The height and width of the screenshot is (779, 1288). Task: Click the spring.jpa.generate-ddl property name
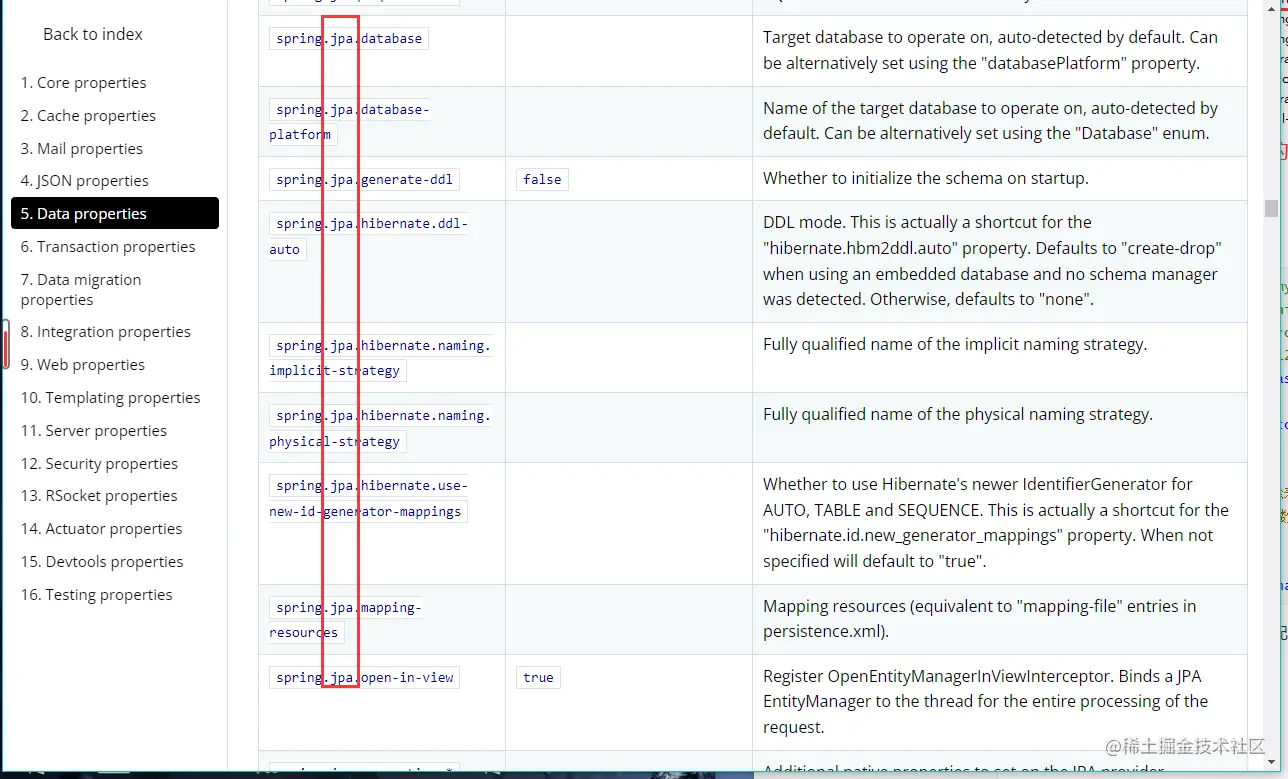(x=364, y=180)
